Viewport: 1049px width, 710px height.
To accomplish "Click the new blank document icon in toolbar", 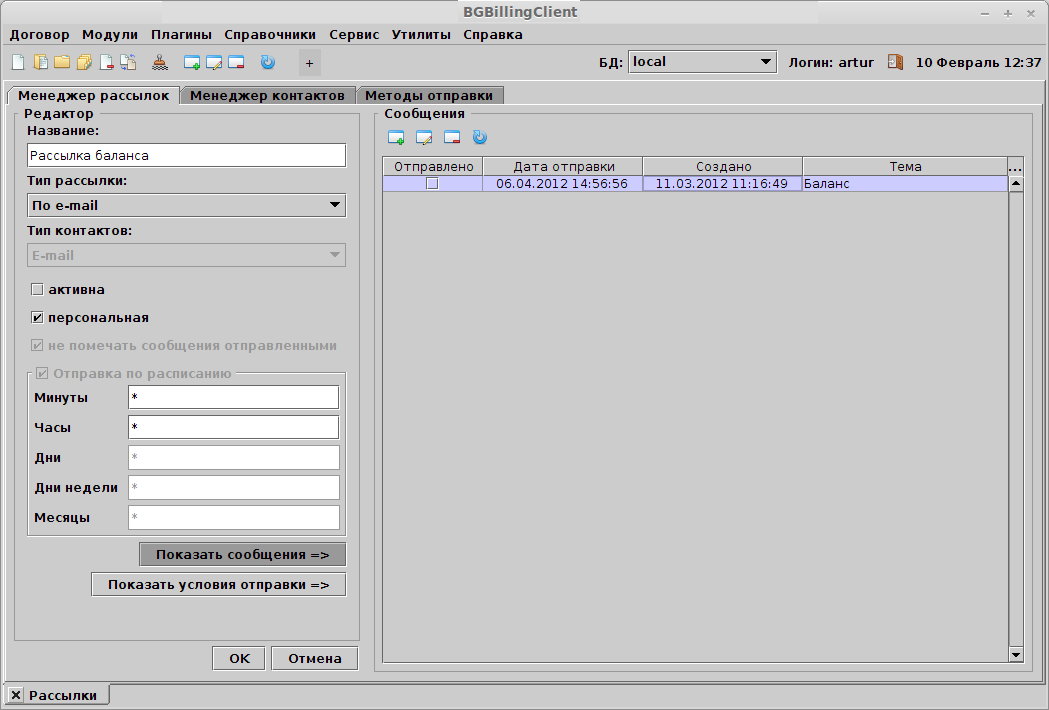I will (17, 62).
